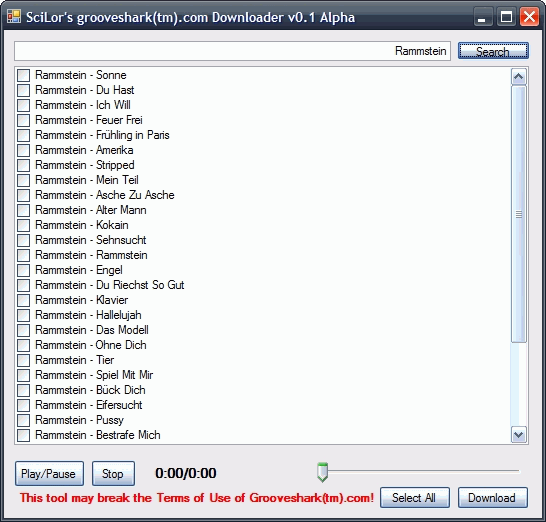Check Rammstein - Du Riechst So Gut box
This screenshot has height=522, width=546.
[23, 285]
